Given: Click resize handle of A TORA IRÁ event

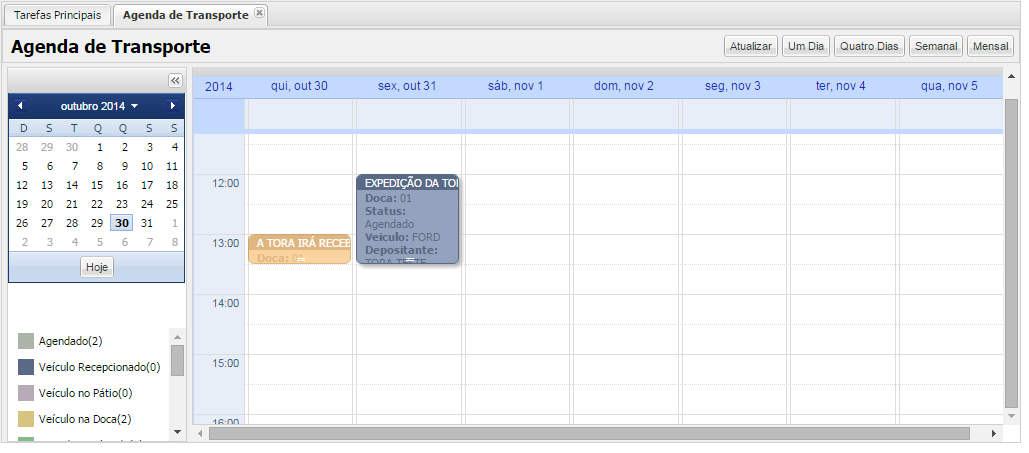Looking at the screenshot, I should click(301, 259).
